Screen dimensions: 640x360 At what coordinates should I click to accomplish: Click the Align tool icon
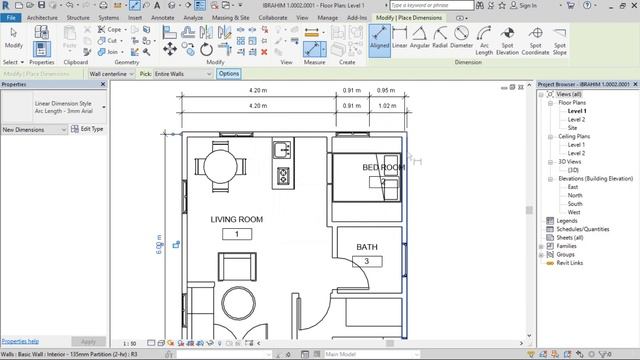coord(169,32)
